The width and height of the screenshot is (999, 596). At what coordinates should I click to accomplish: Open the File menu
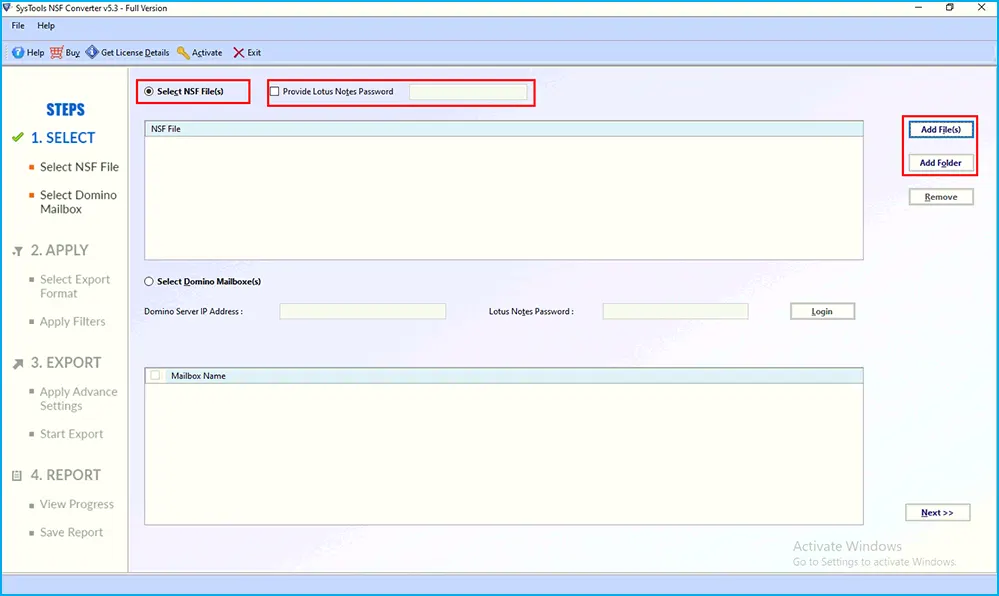coord(18,25)
